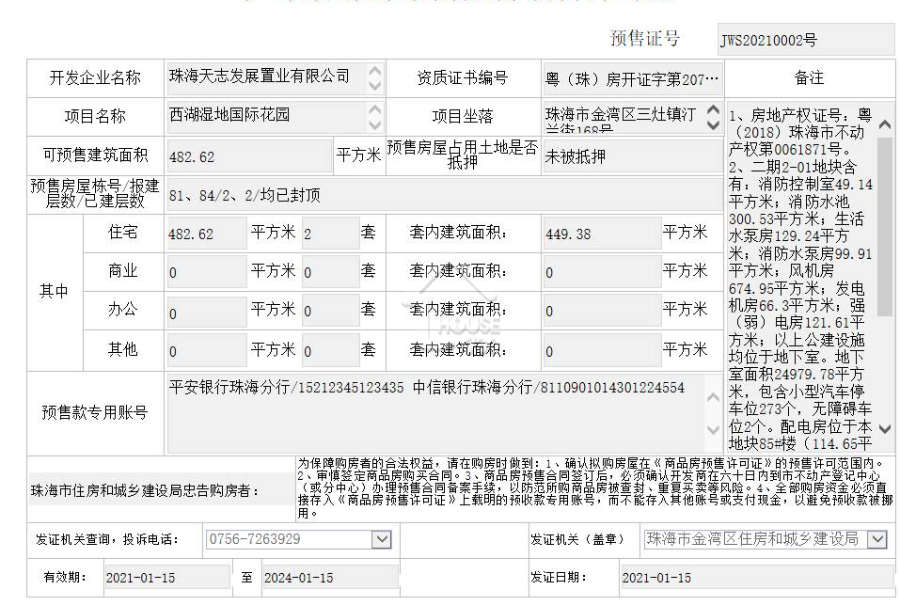This screenshot has width=900, height=600.
Task: Click office area field showing 0
Action: [x=206, y=312]
